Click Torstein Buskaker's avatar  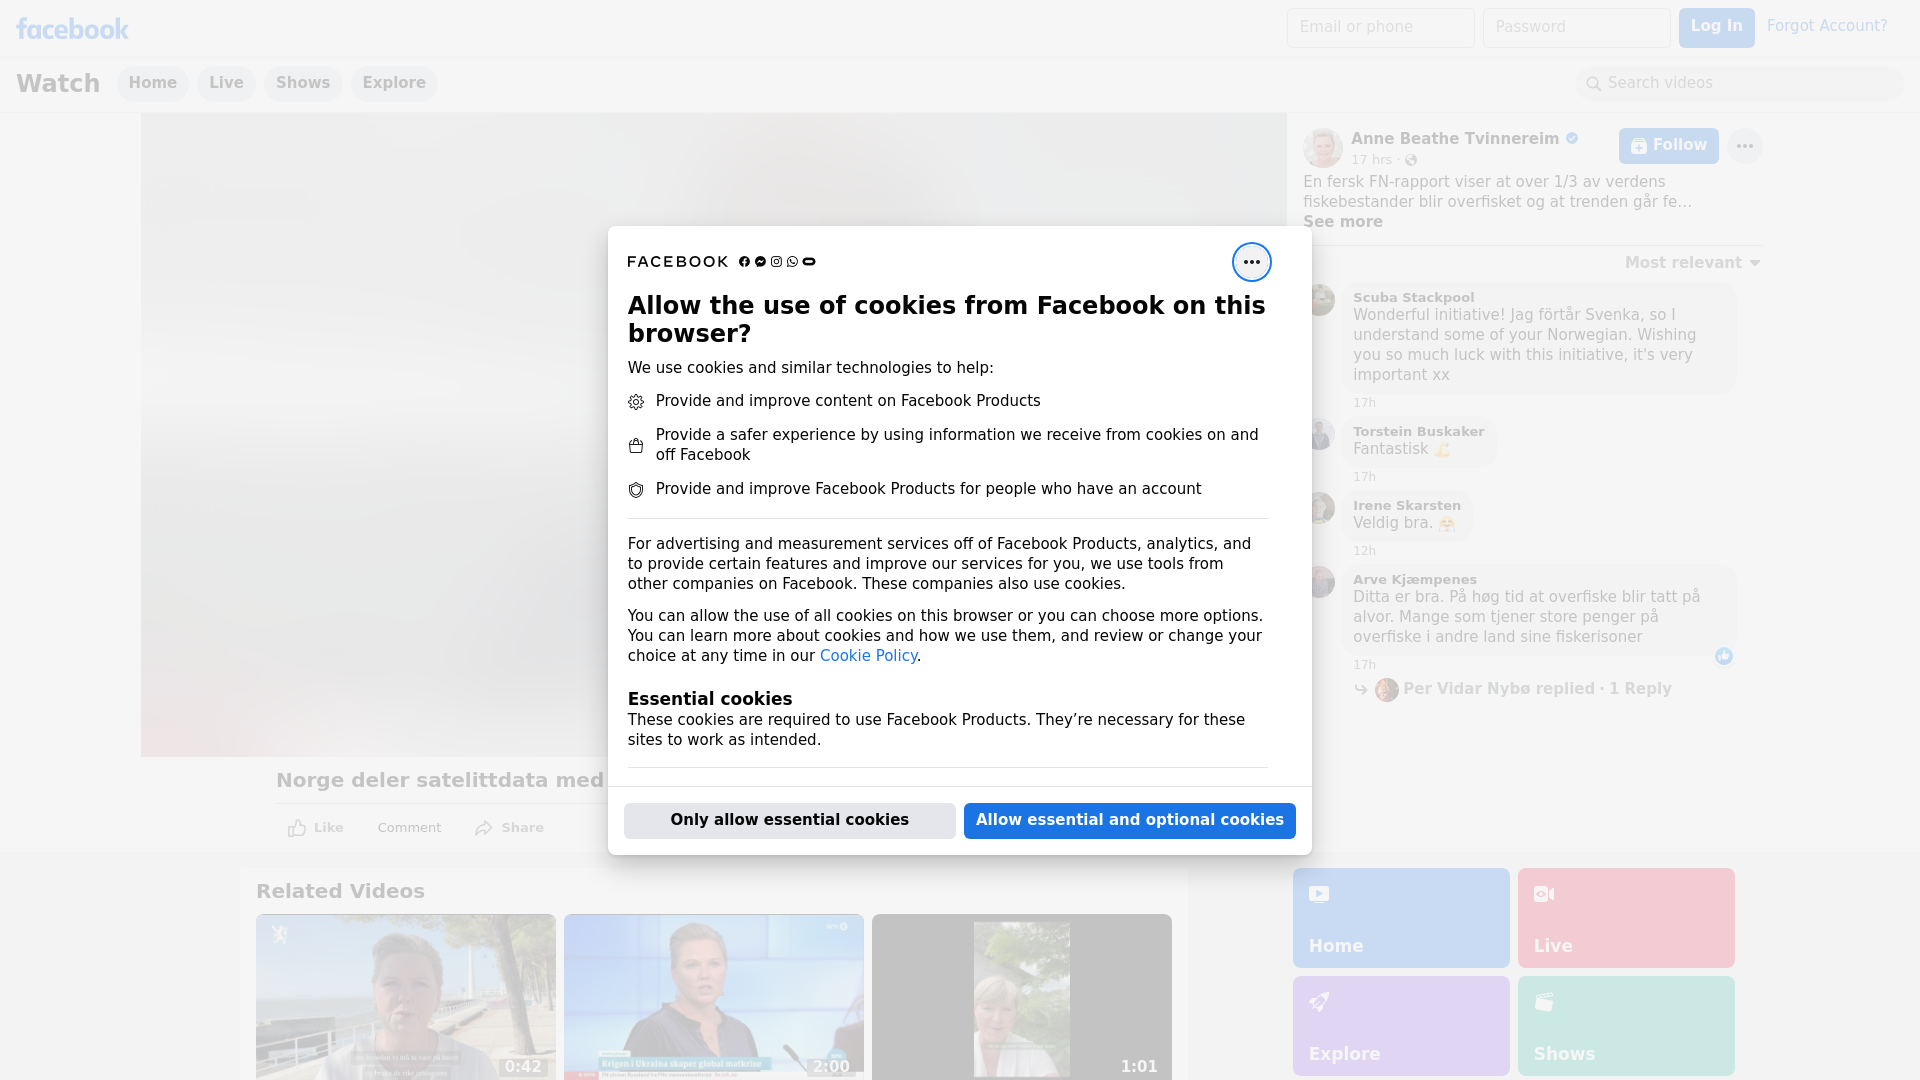coord(1321,434)
